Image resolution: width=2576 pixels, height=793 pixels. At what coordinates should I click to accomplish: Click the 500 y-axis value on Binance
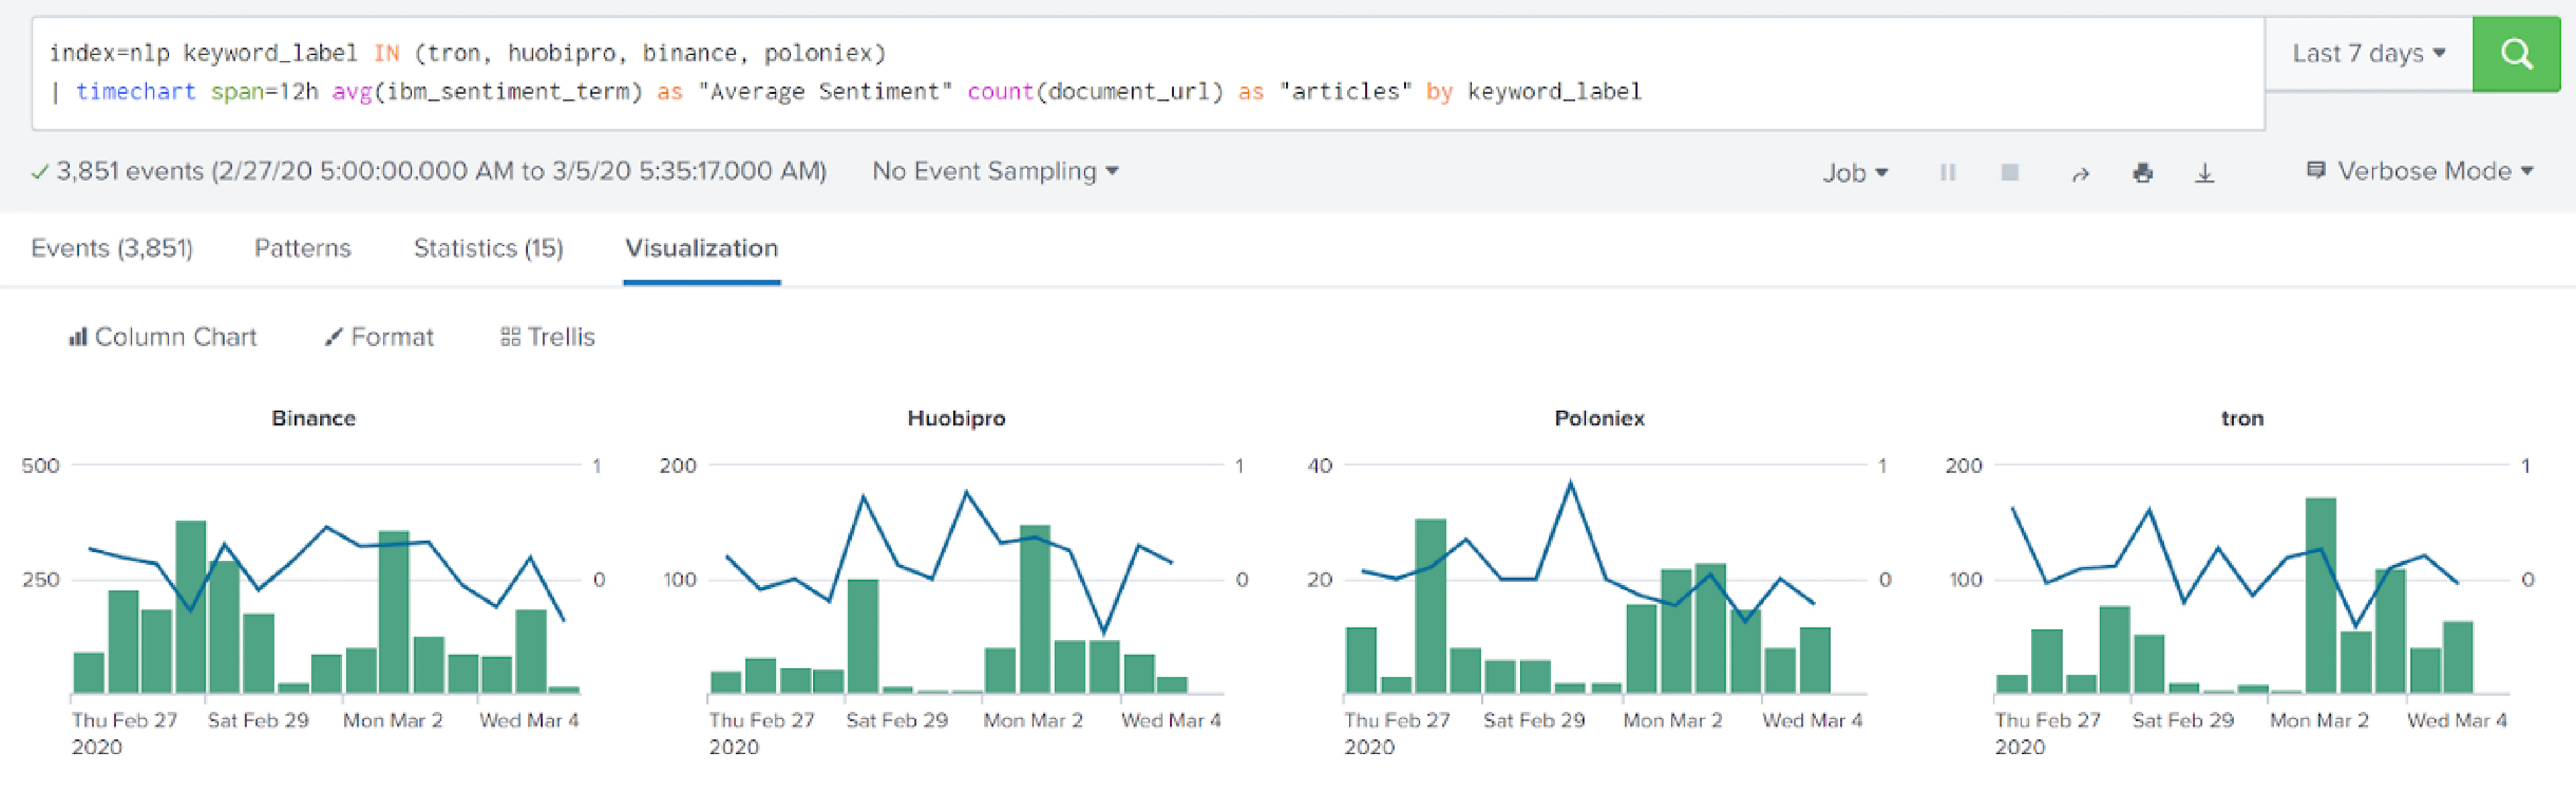pos(40,466)
